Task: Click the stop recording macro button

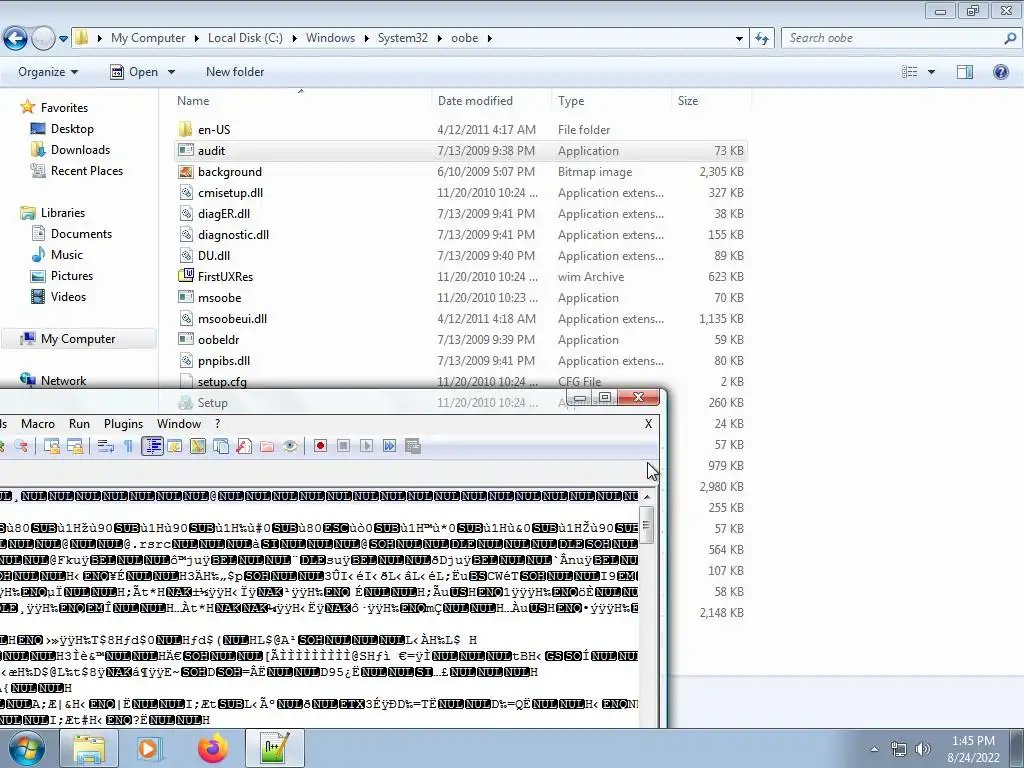Action: click(x=343, y=446)
